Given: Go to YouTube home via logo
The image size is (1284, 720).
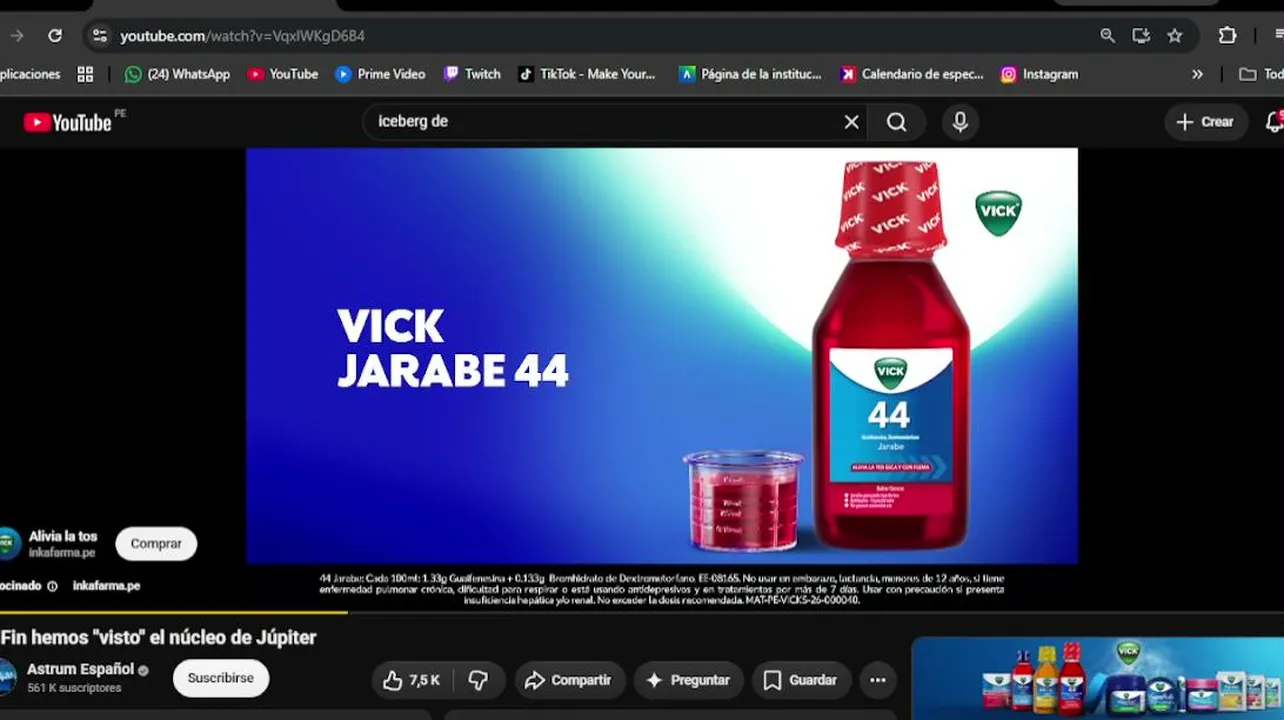Looking at the screenshot, I should [68, 122].
